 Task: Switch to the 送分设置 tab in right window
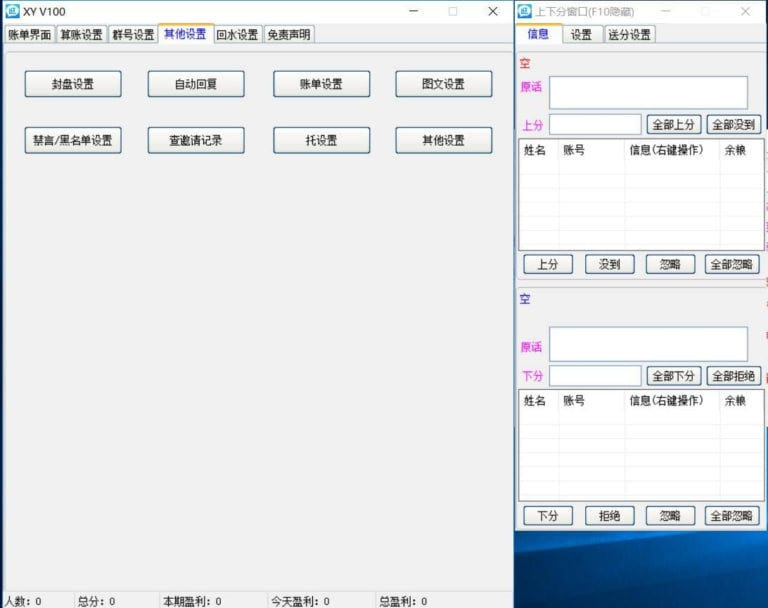pyautogui.click(x=629, y=34)
